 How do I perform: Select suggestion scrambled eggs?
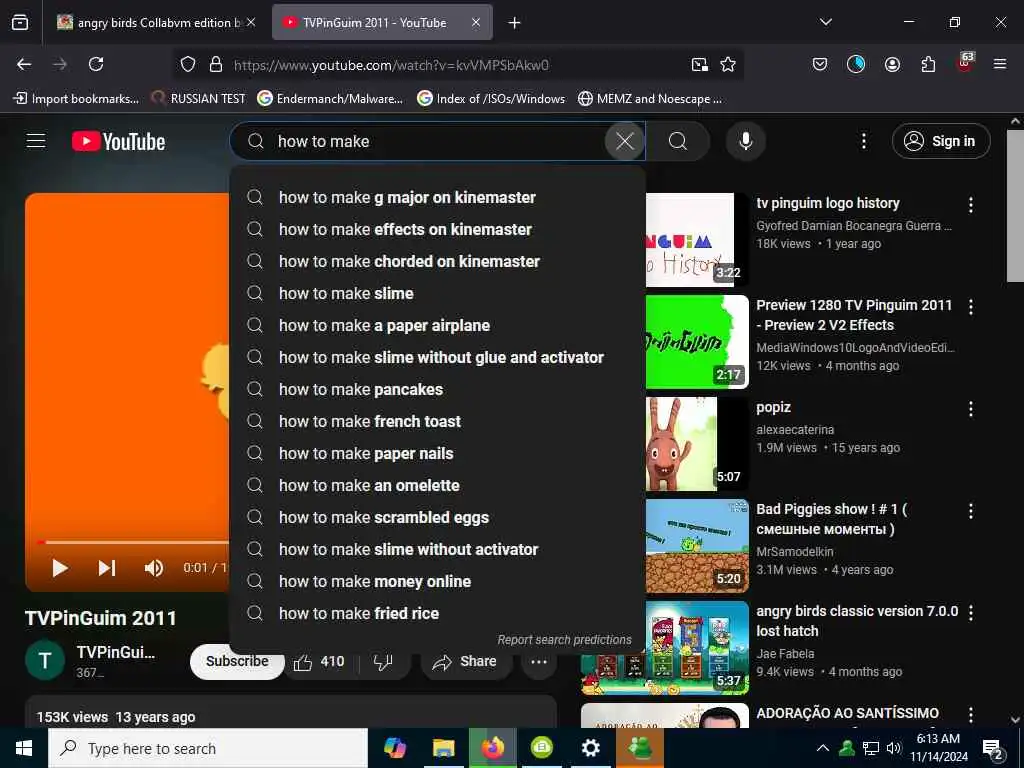tap(438, 517)
